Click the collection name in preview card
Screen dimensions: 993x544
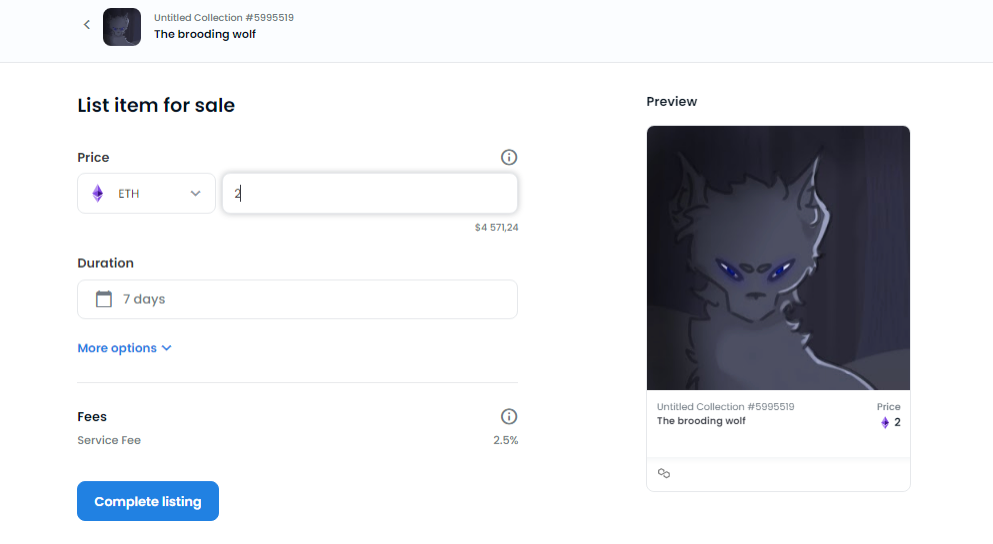tap(725, 407)
